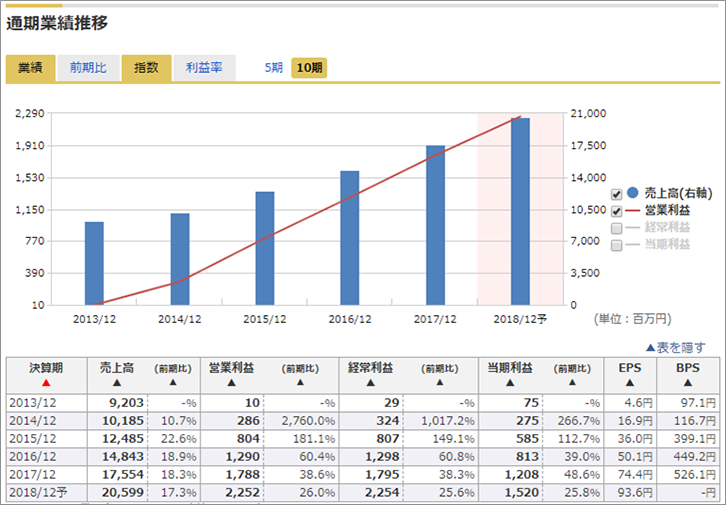Sort by BPS triangle arrow
Viewport: 726px width, 505px height.
[x=688, y=383]
